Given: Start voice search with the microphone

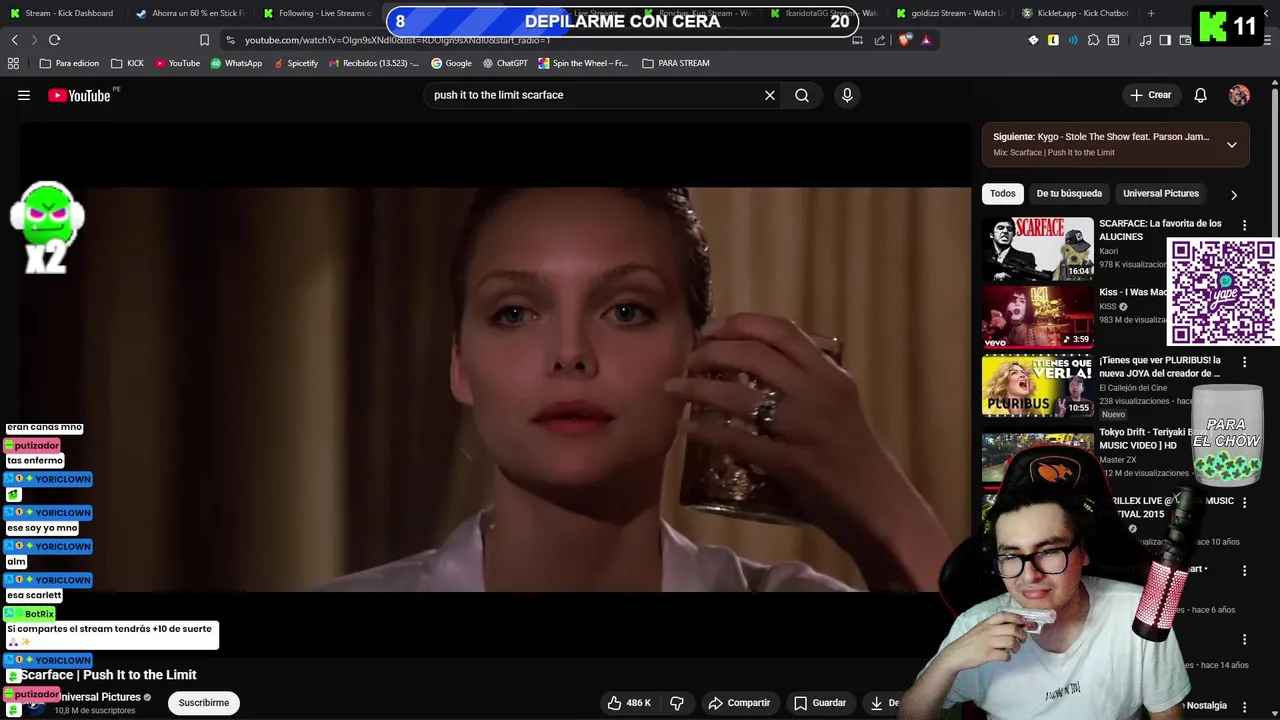Looking at the screenshot, I should click(847, 95).
